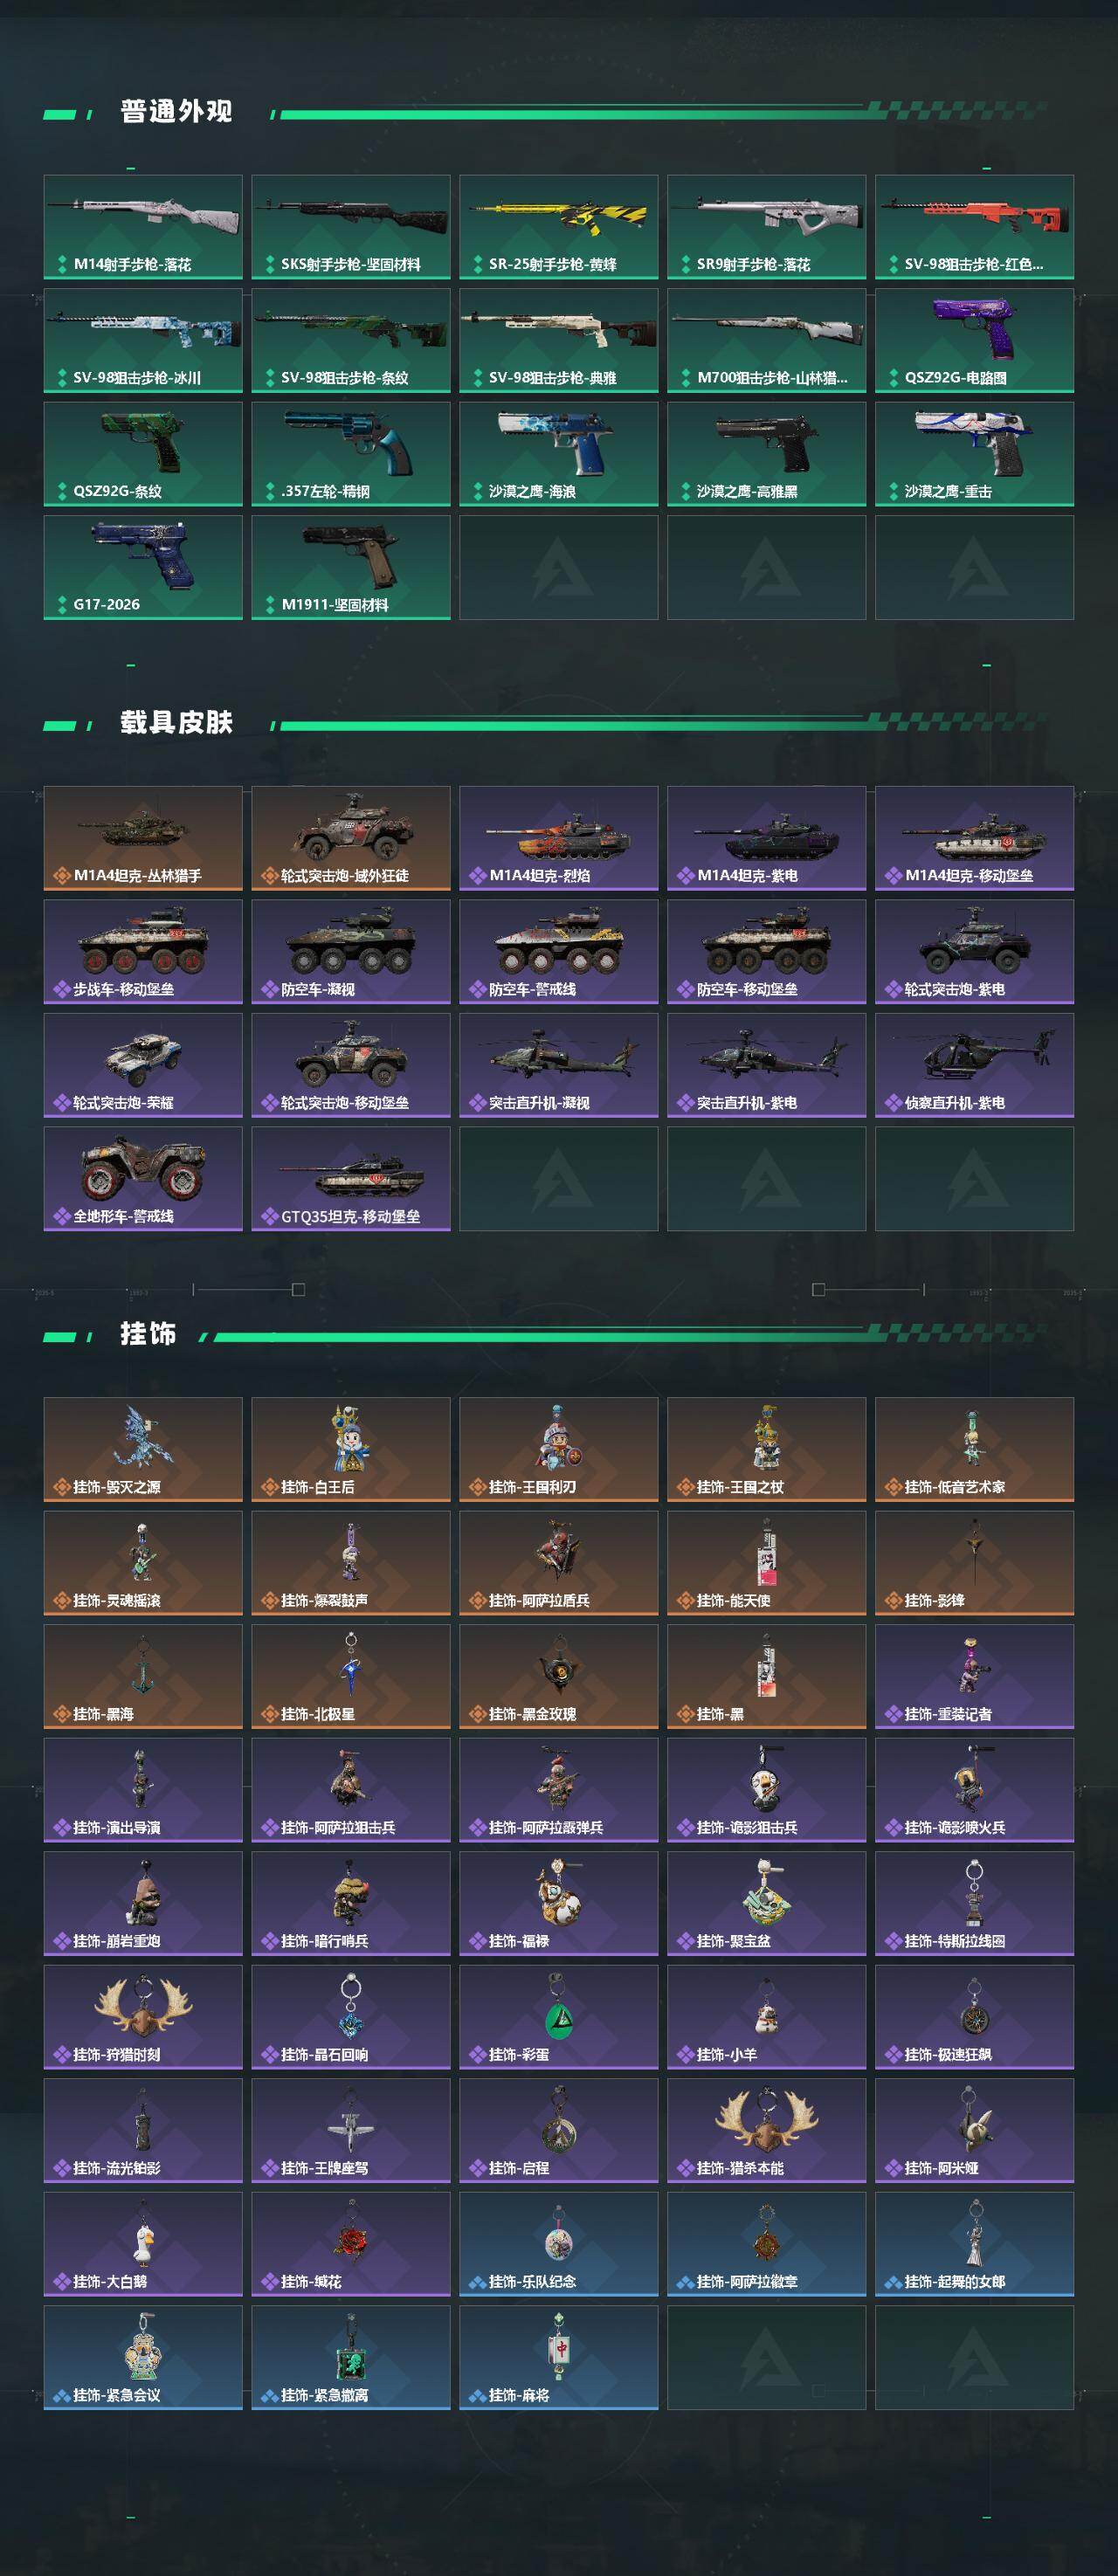
Task: Select the SR-25射手步枪-黄蜂 yellow rifle skin
Action: [x=558, y=227]
